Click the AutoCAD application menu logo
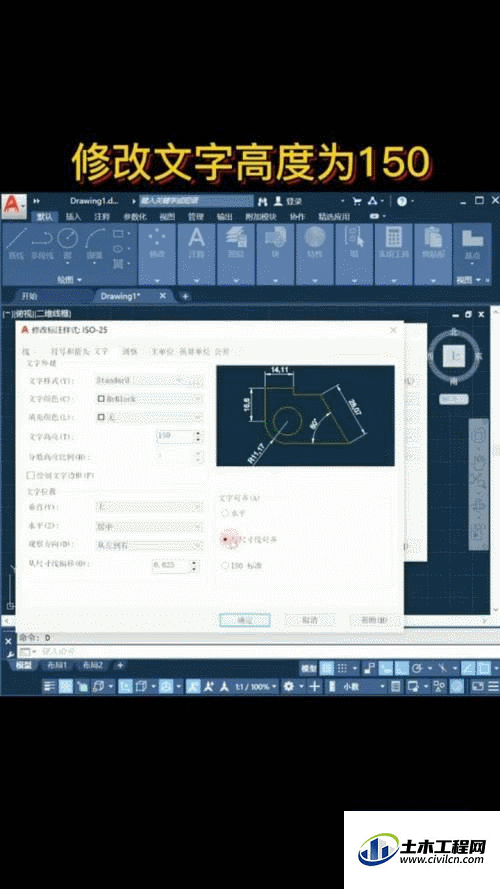Image resolution: width=500 pixels, height=889 pixels. coord(14,206)
